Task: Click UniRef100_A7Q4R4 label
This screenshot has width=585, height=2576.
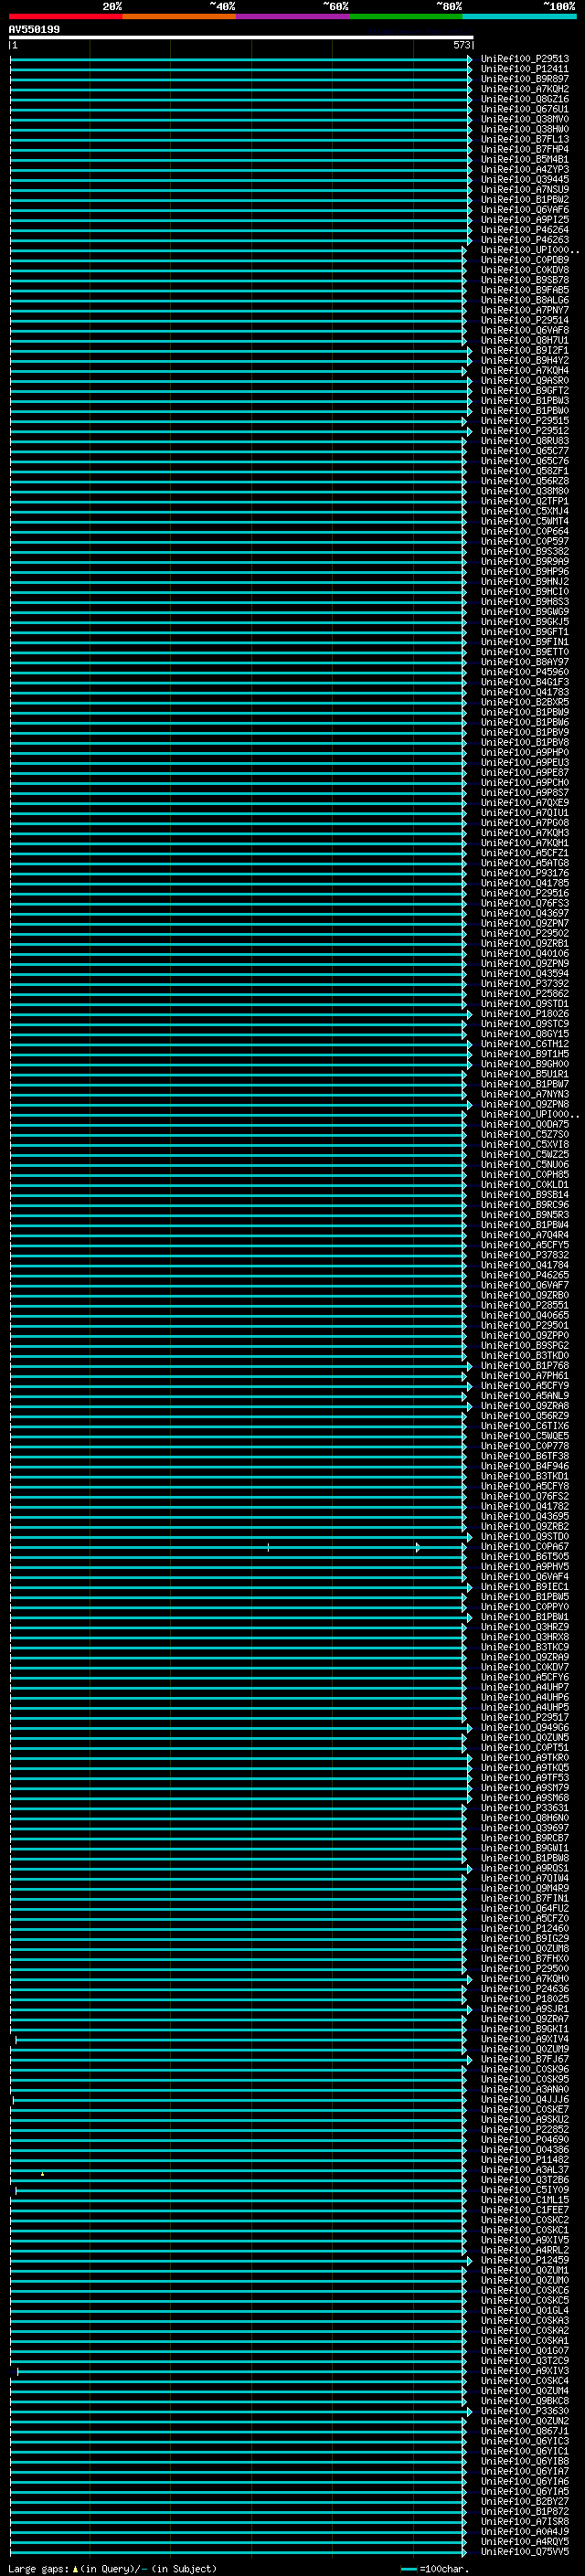Action: (x=524, y=1235)
